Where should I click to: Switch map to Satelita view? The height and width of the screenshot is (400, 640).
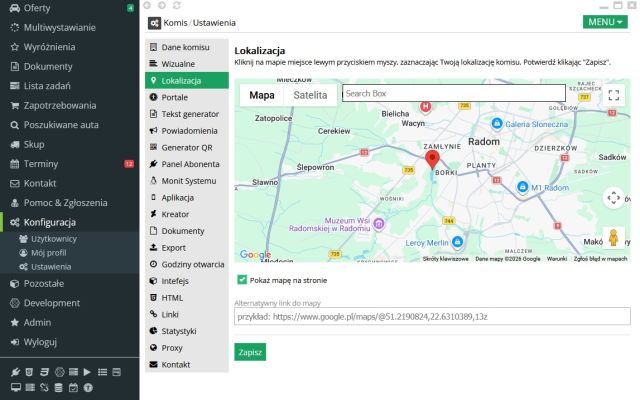click(x=310, y=95)
